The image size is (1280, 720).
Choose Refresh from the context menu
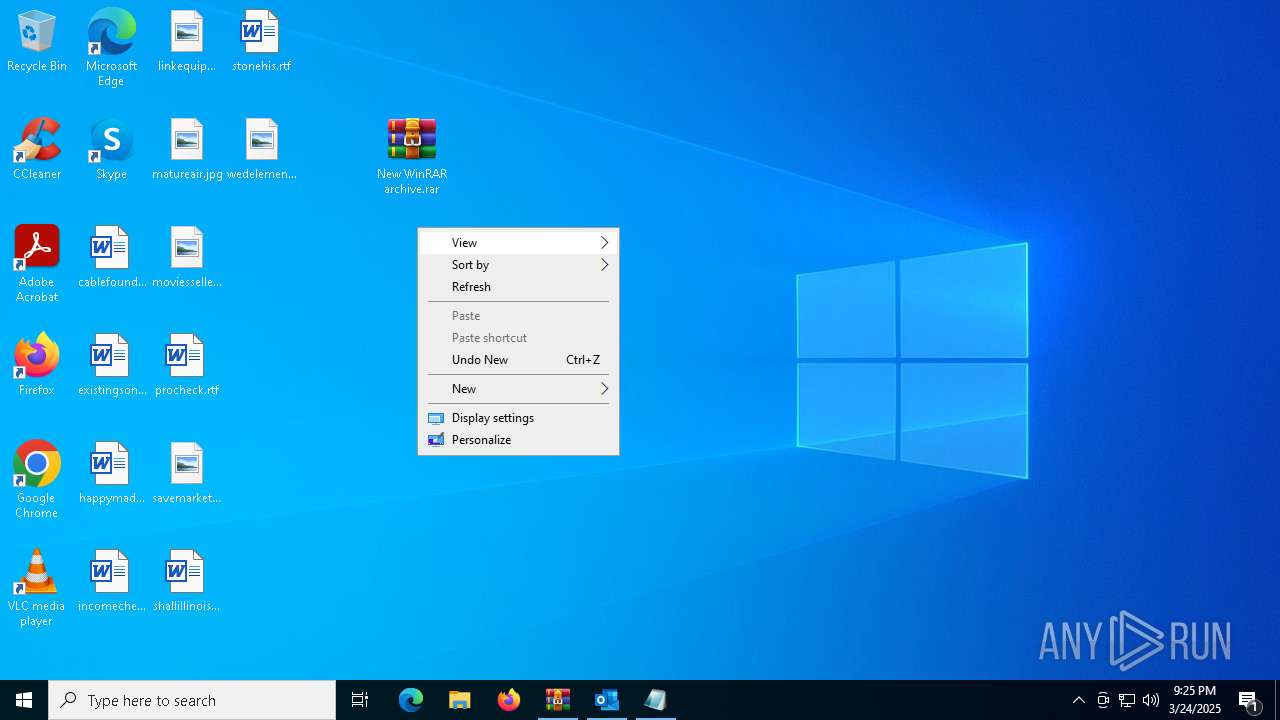coord(518,287)
